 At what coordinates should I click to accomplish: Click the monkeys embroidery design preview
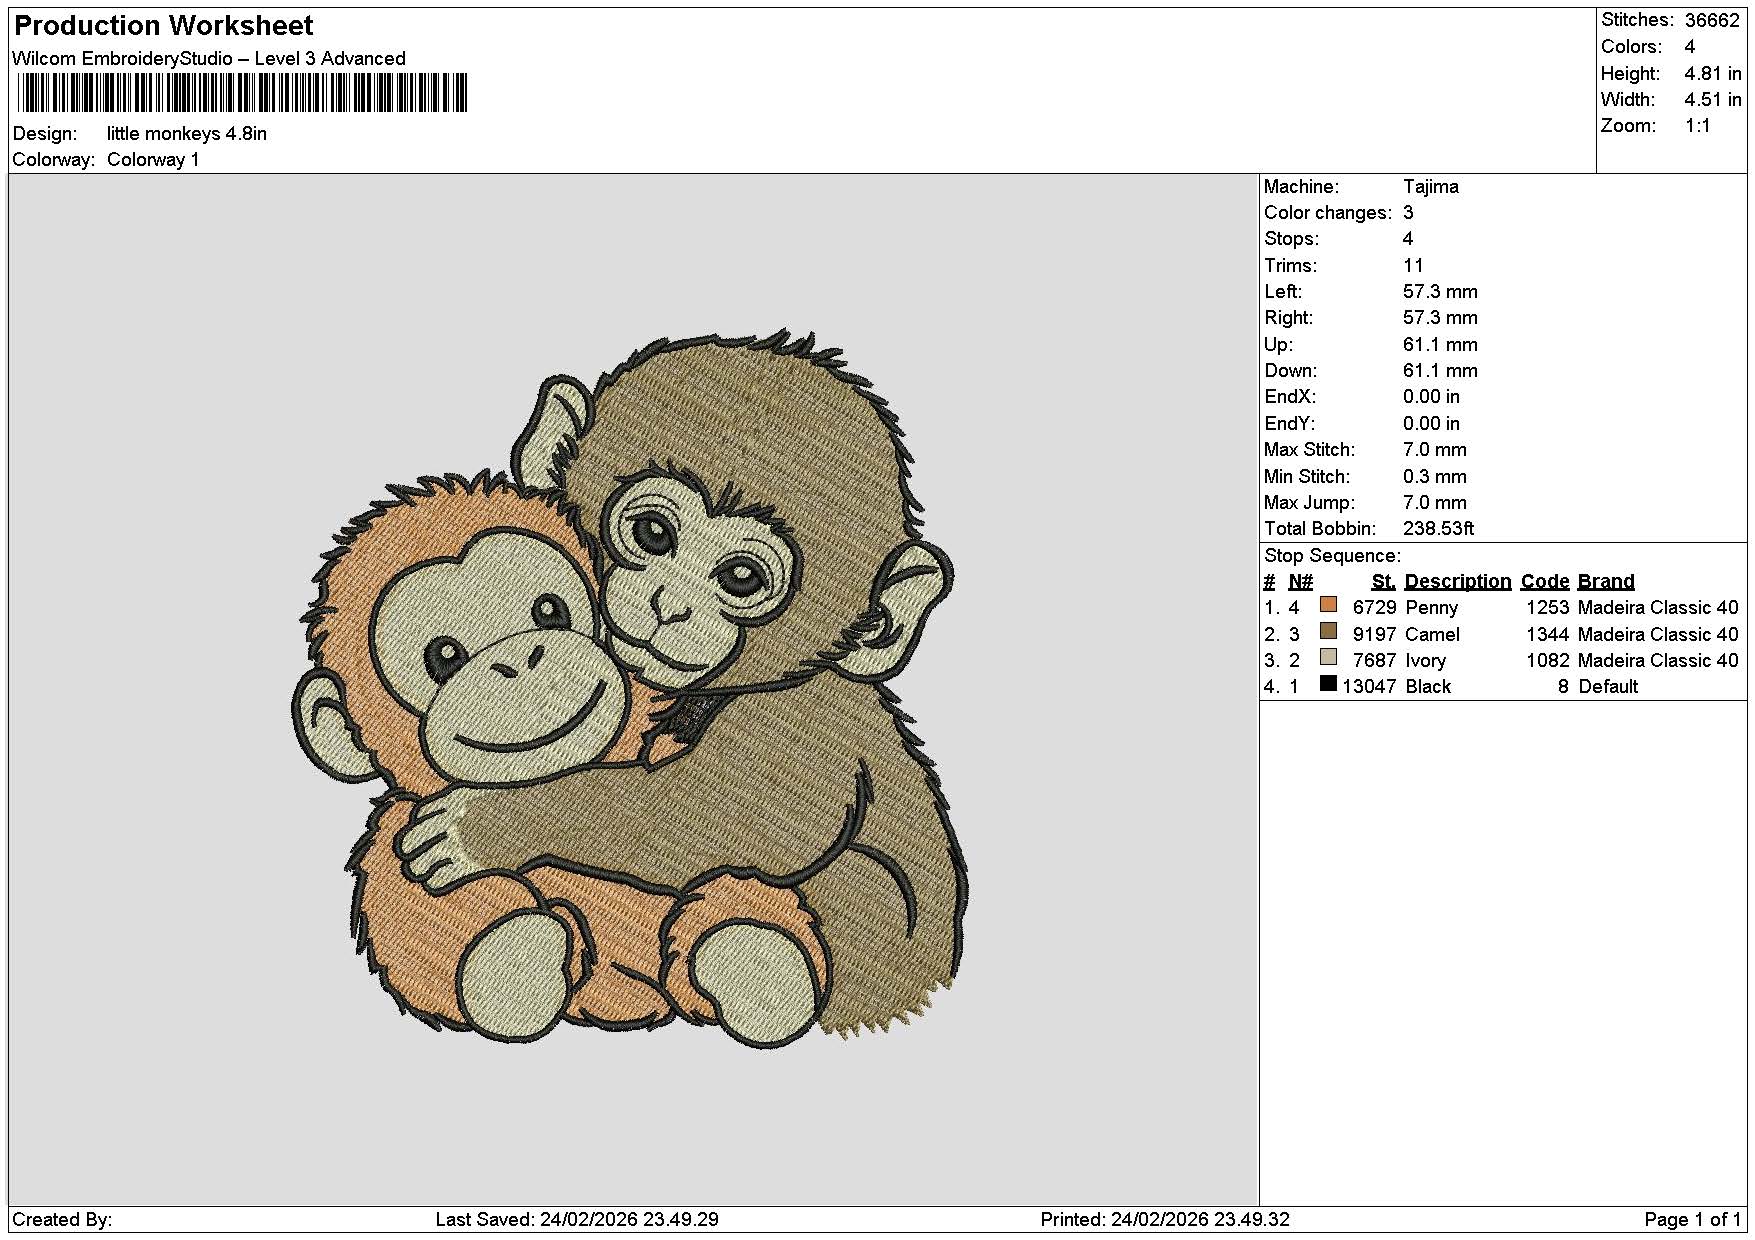tap(629, 687)
